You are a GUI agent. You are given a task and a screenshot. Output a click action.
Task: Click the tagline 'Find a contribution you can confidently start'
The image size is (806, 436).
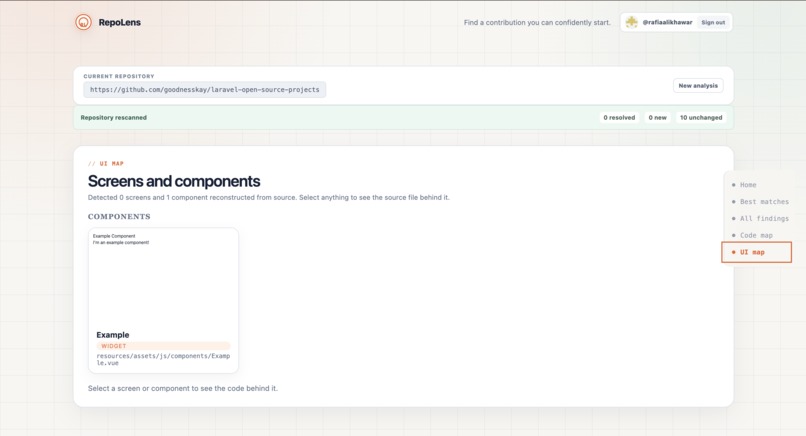coord(537,23)
